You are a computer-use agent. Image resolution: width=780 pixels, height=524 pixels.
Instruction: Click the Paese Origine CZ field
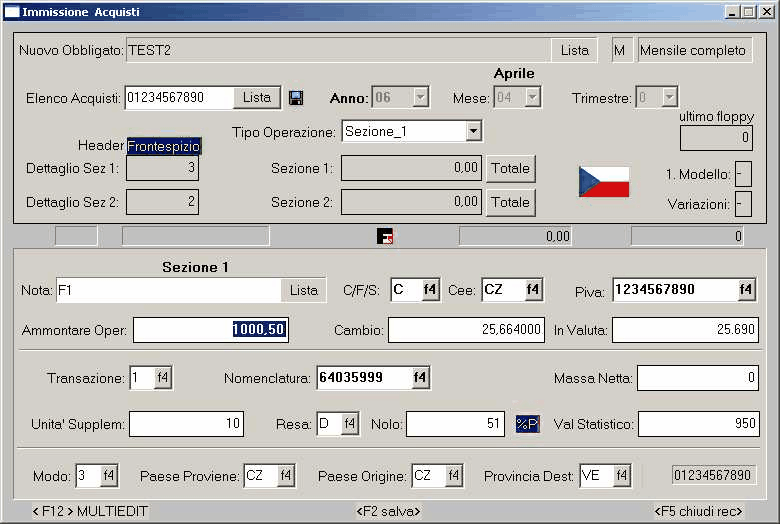coord(428,476)
